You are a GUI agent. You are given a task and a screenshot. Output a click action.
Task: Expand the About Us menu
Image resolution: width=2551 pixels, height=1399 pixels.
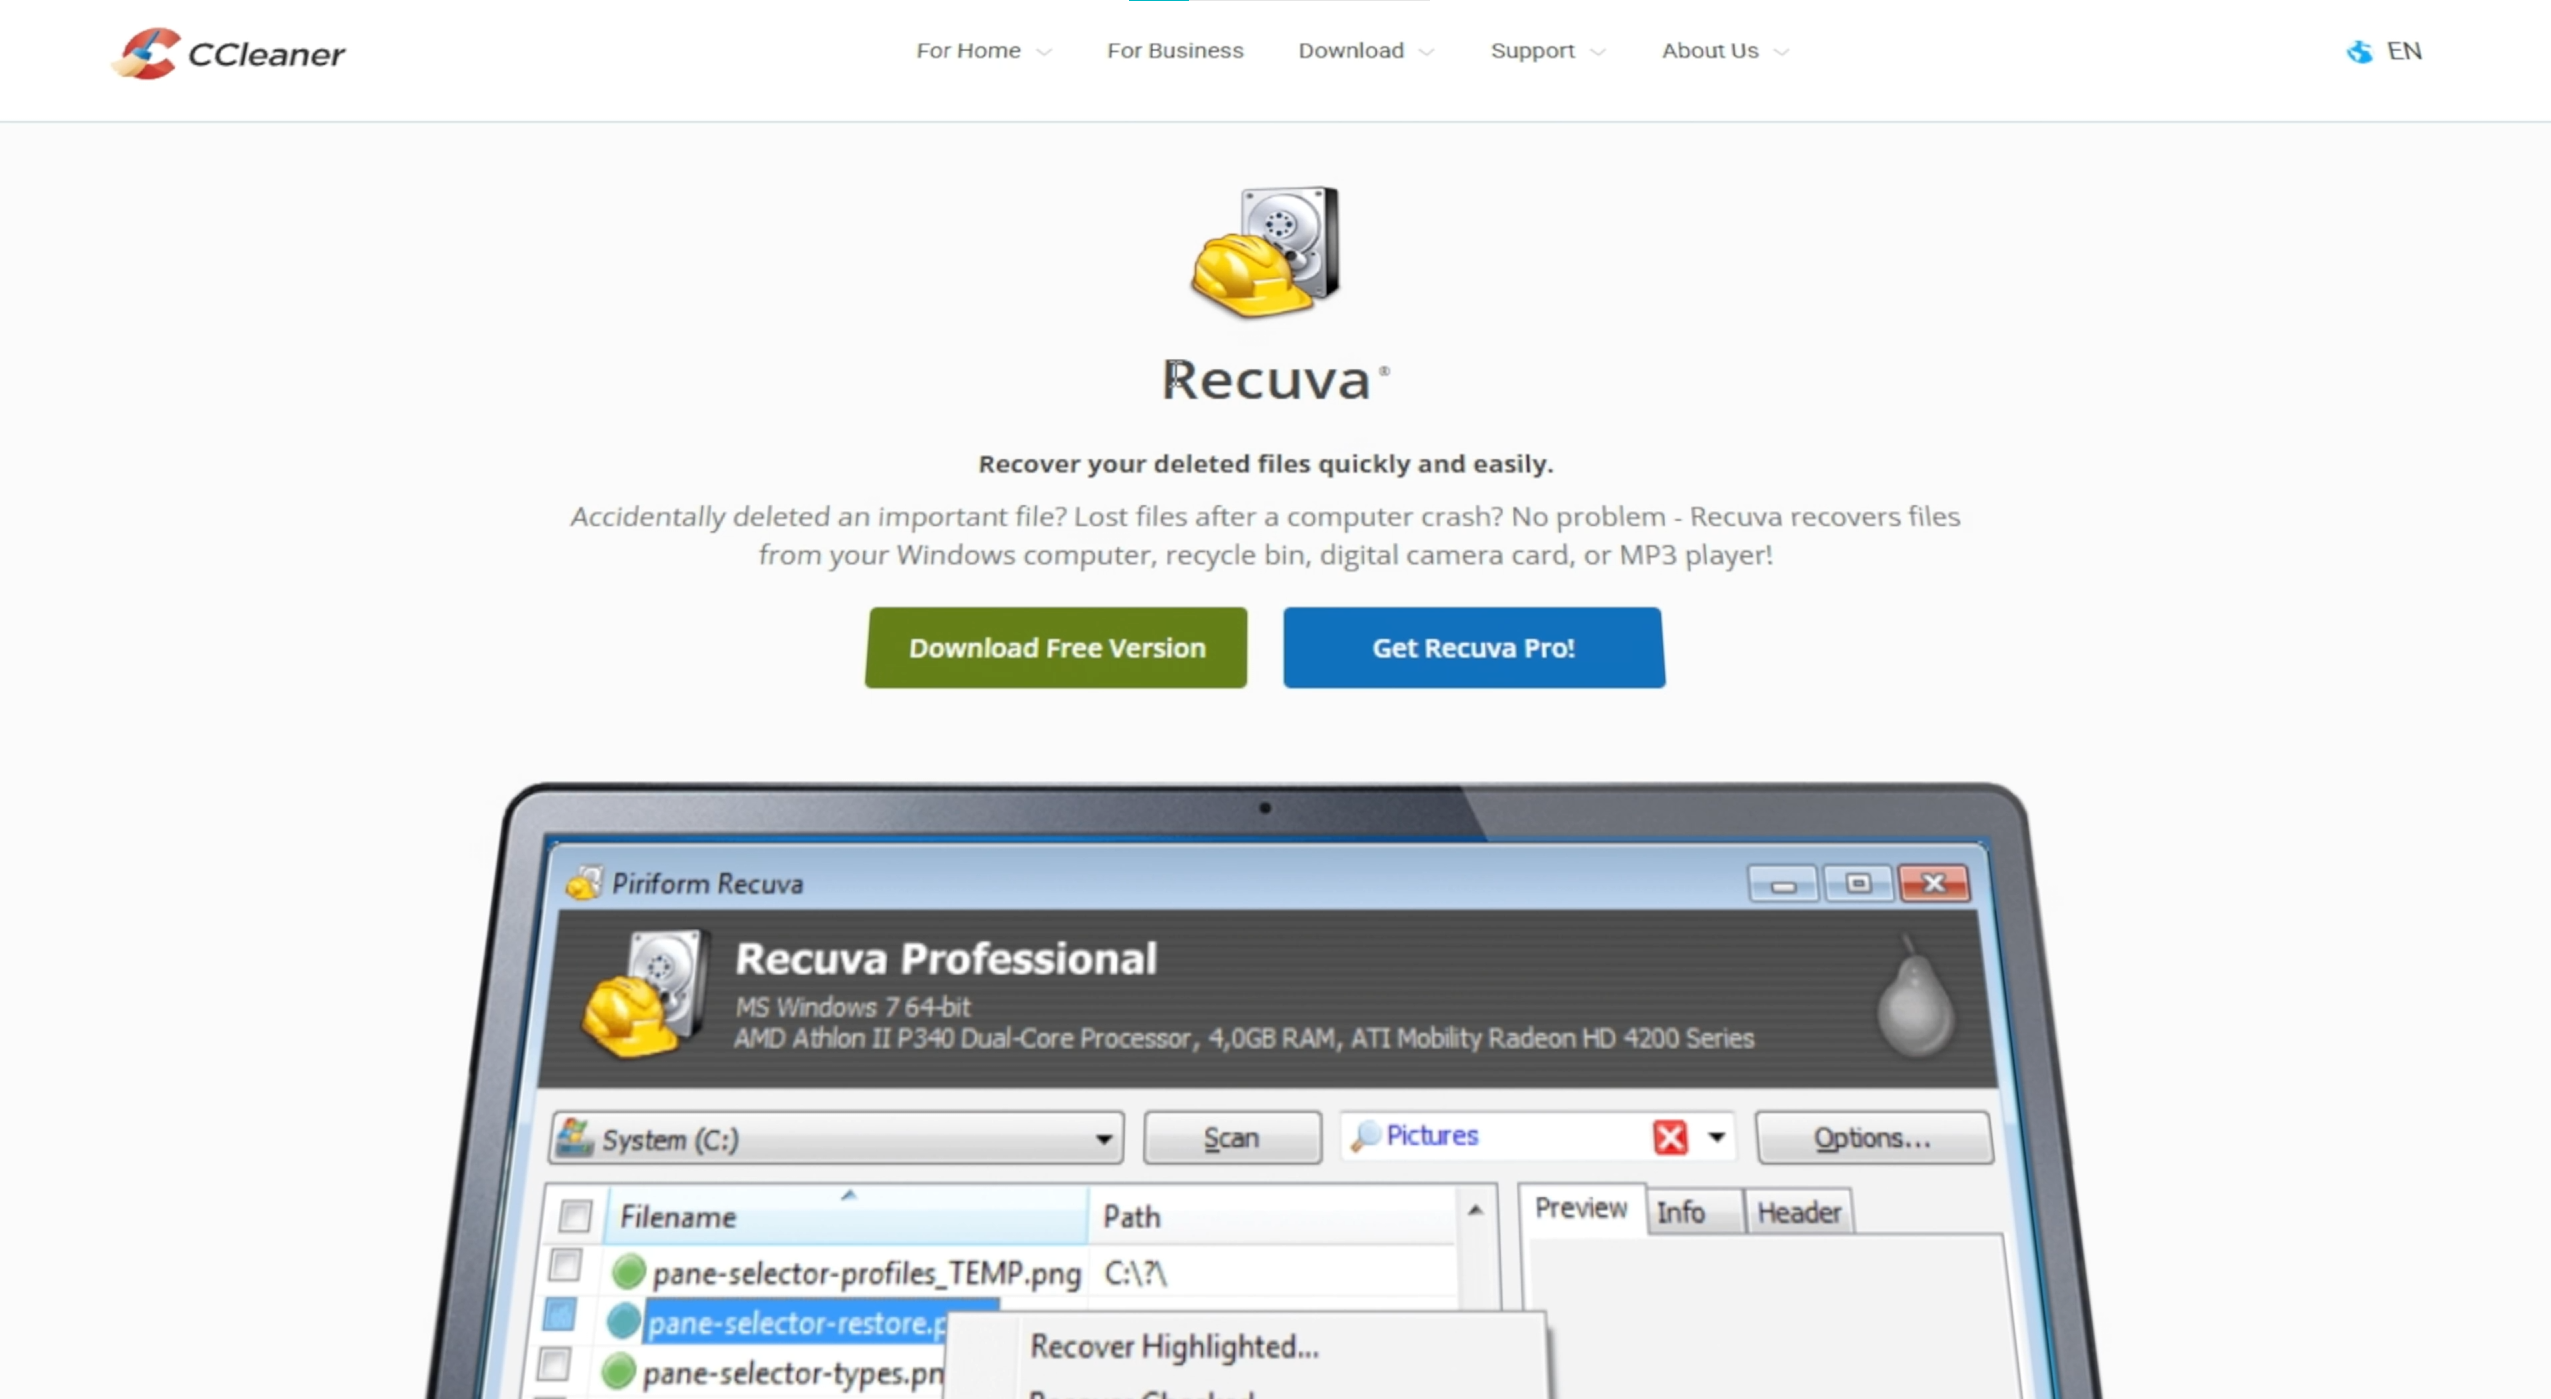[x=1724, y=51]
